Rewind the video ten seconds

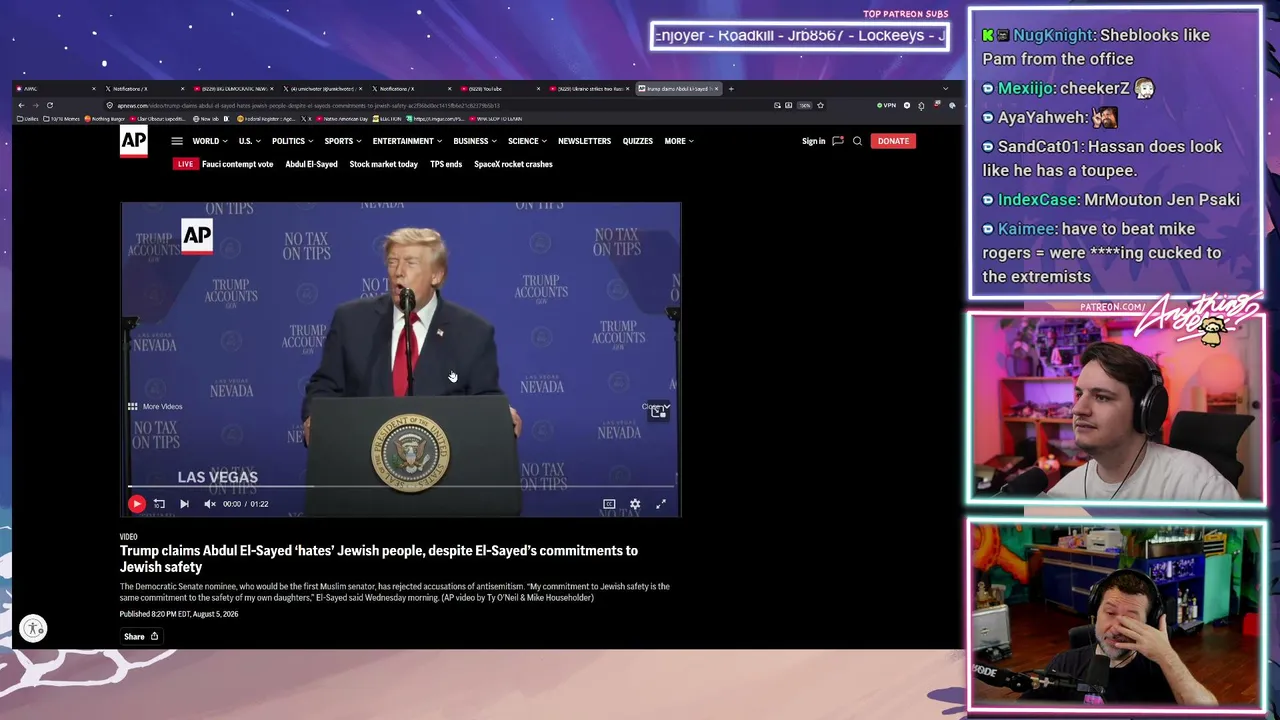pyautogui.click(x=159, y=504)
